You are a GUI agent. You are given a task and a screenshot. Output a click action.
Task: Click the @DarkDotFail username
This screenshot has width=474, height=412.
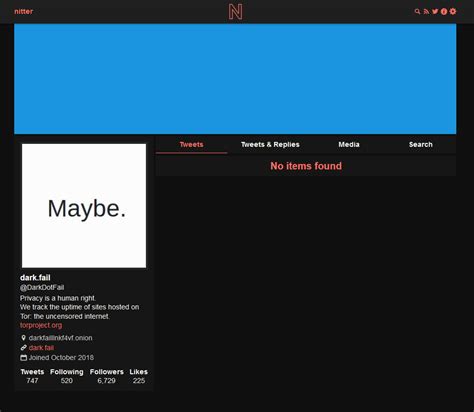pyautogui.click(x=42, y=287)
